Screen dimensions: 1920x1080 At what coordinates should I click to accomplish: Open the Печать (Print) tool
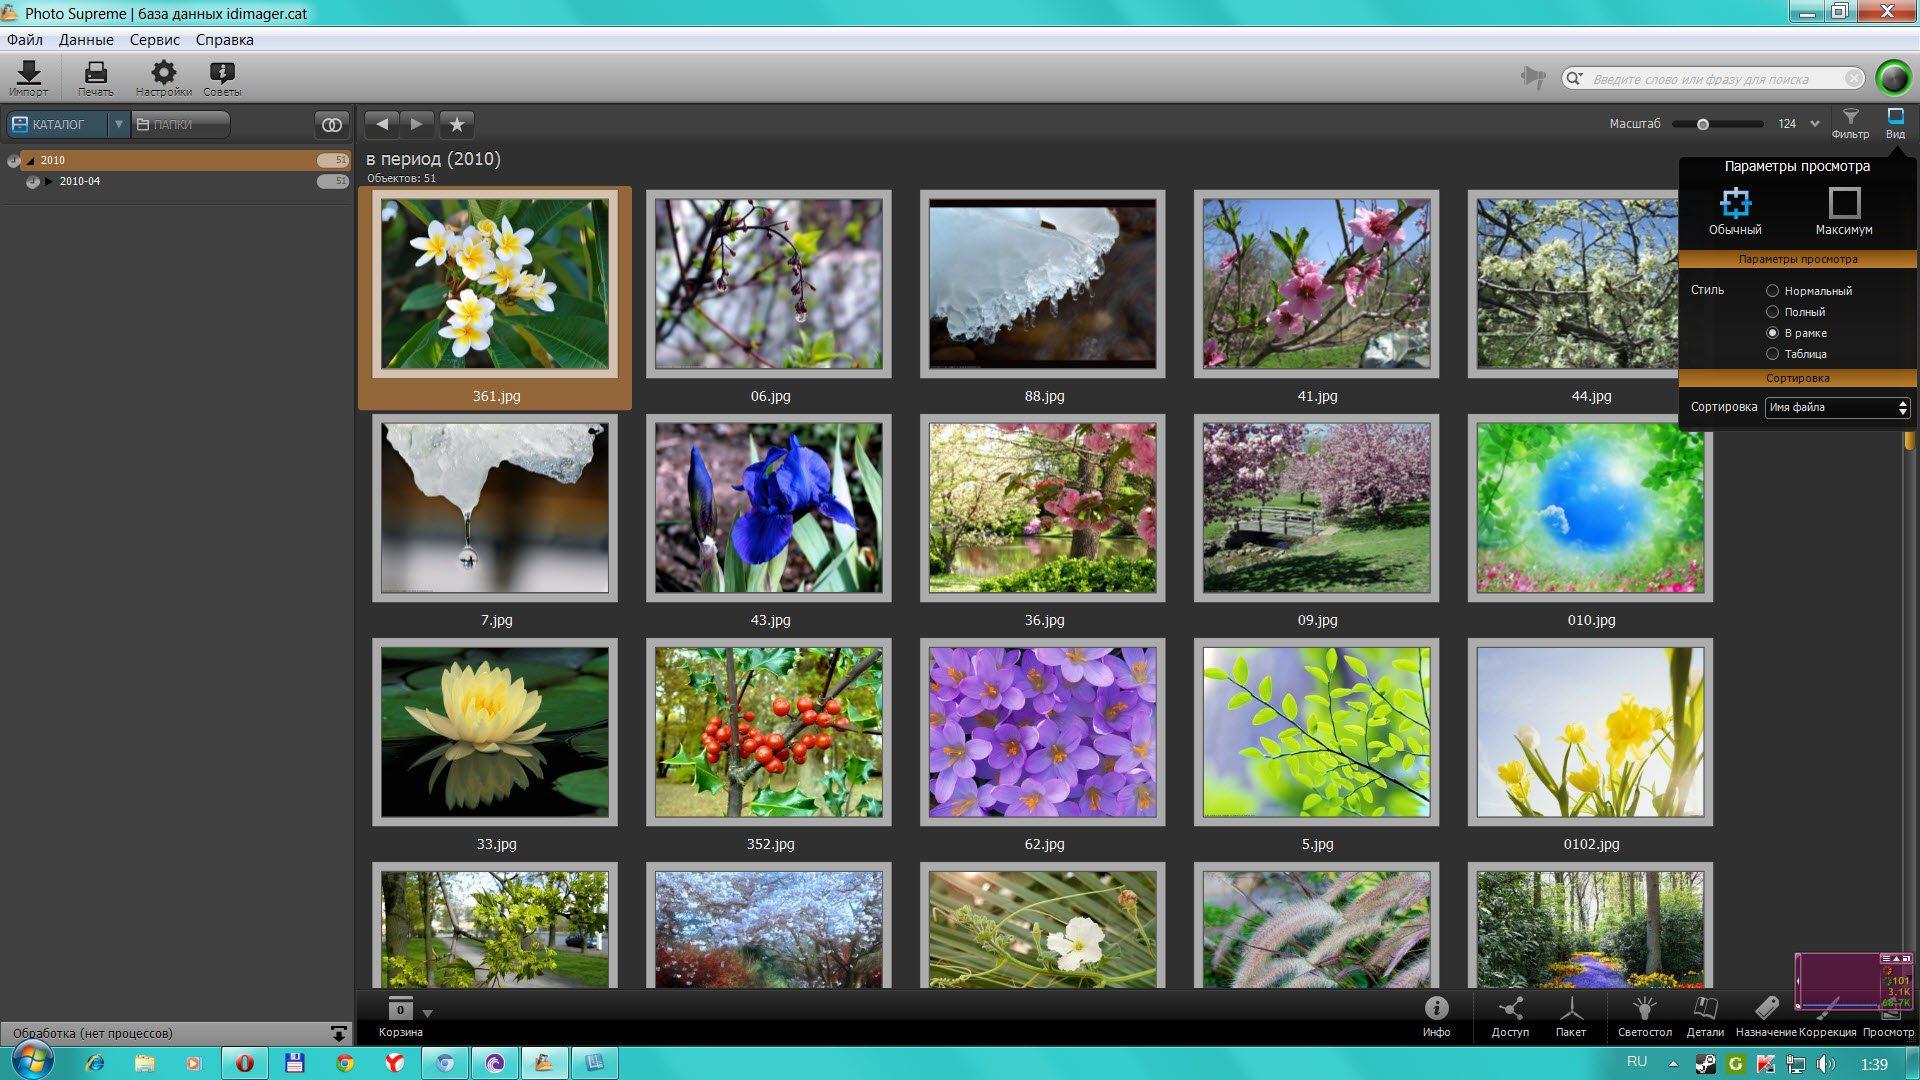point(96,78)
